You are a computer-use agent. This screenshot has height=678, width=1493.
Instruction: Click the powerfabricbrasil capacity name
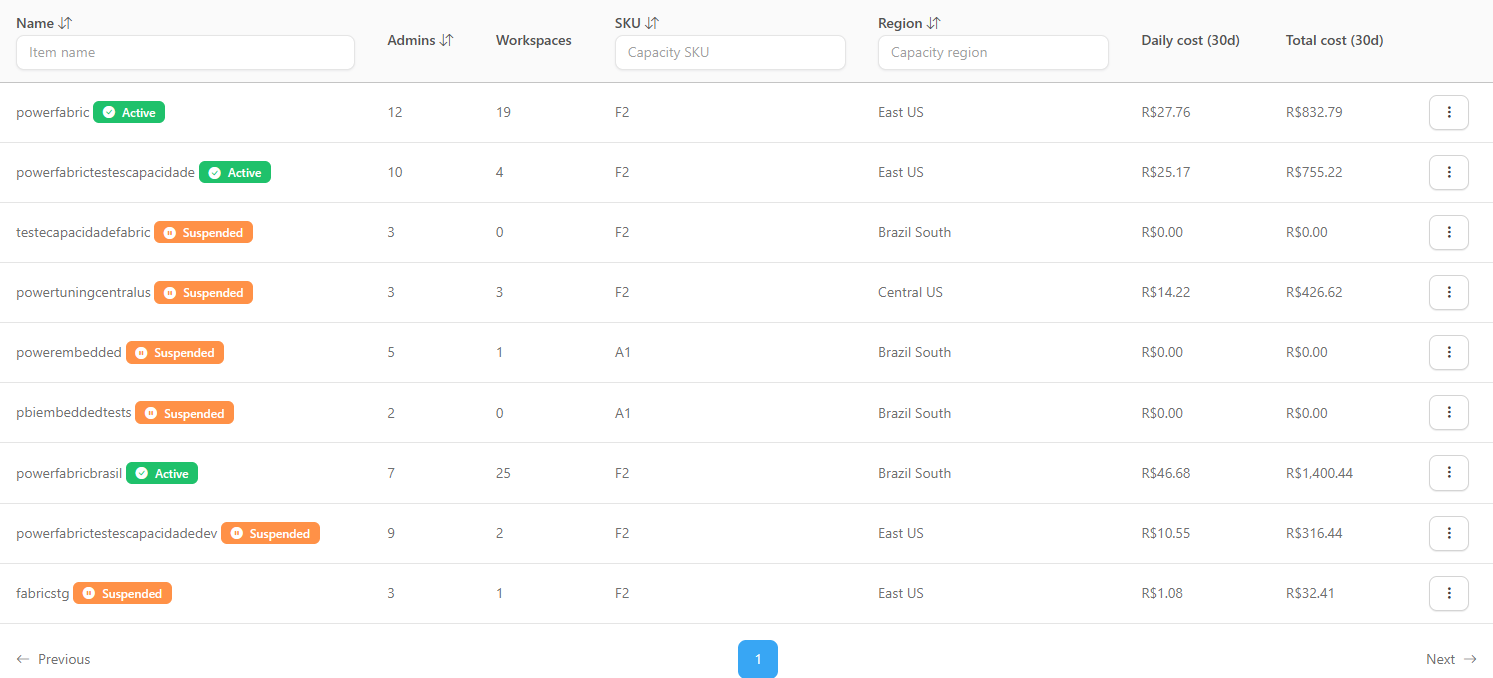69,473
